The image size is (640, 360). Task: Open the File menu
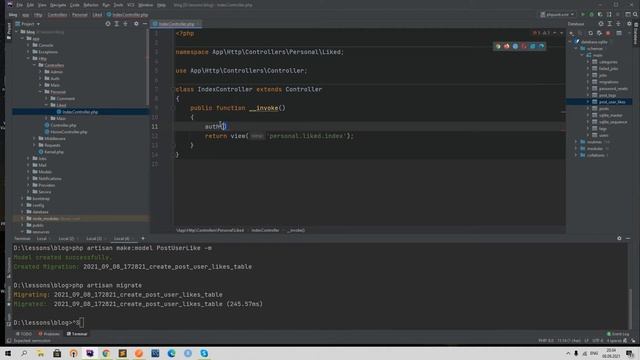tap(20, 5)
